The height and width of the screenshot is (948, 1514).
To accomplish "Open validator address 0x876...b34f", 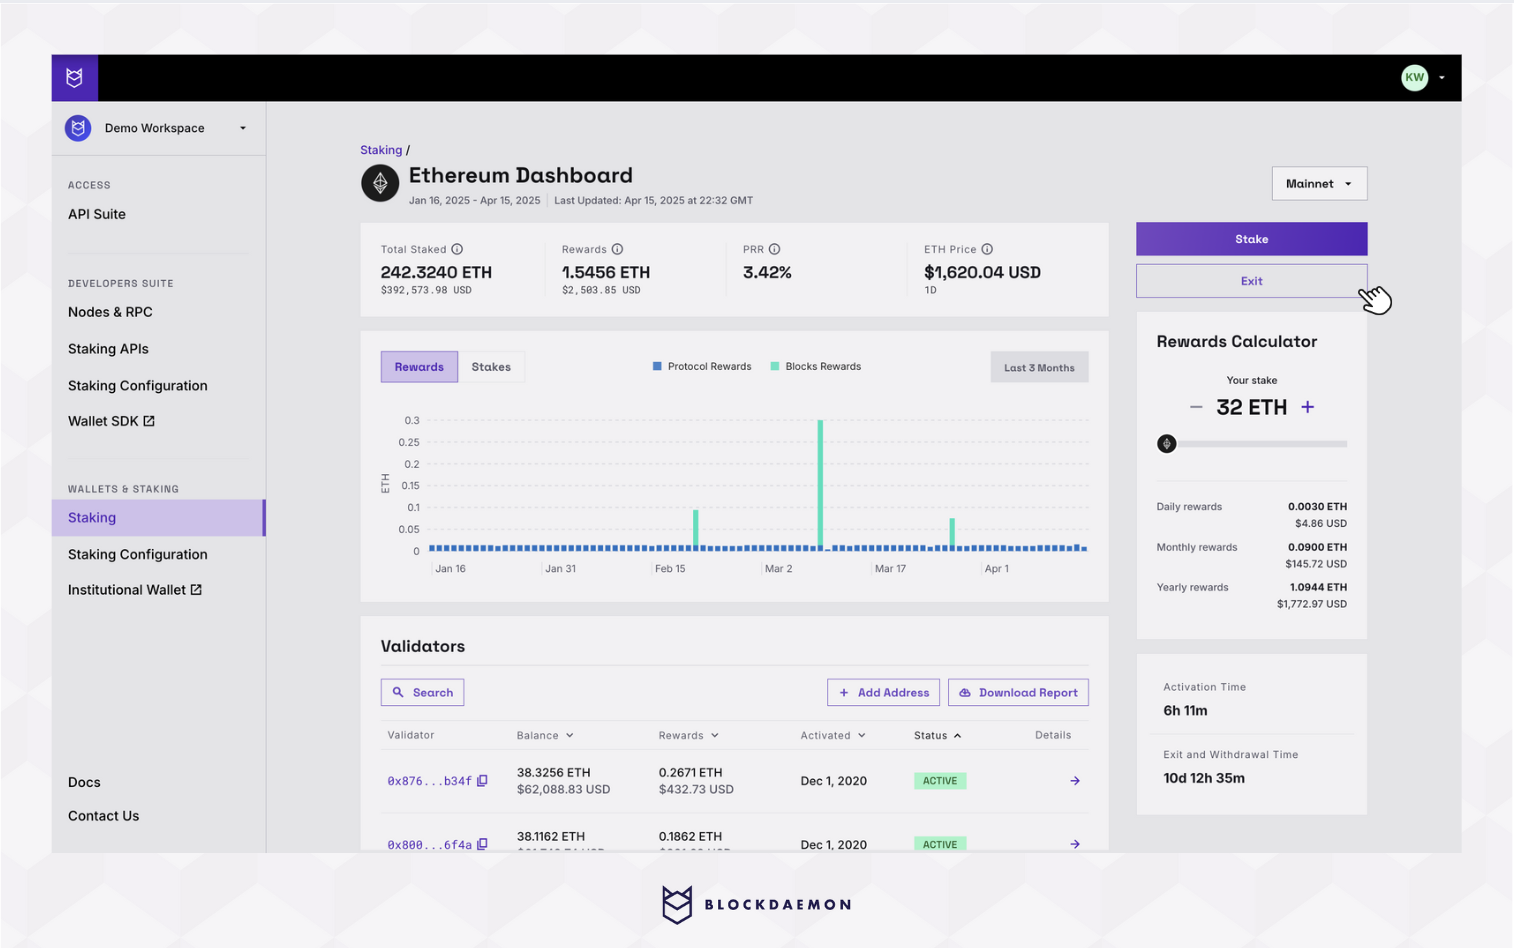I will [429, 781].
